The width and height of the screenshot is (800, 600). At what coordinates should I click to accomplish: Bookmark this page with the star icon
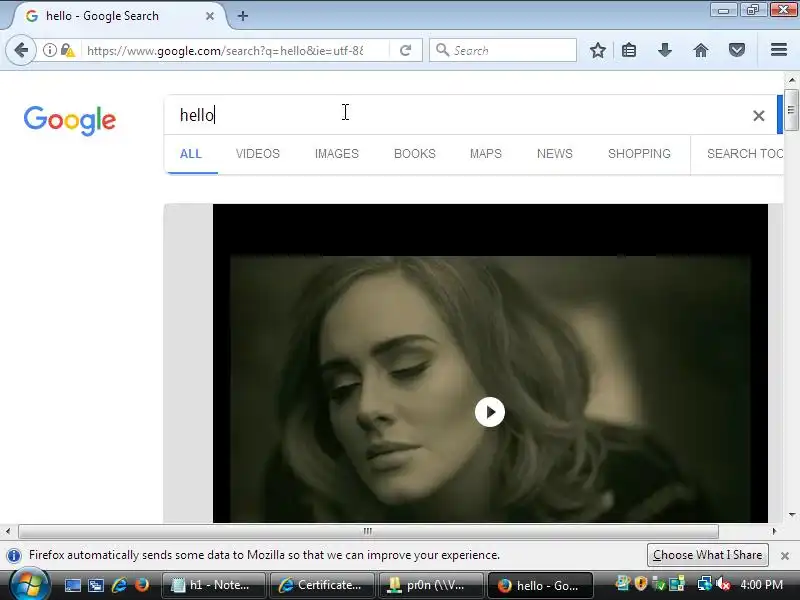coord(597,50)
